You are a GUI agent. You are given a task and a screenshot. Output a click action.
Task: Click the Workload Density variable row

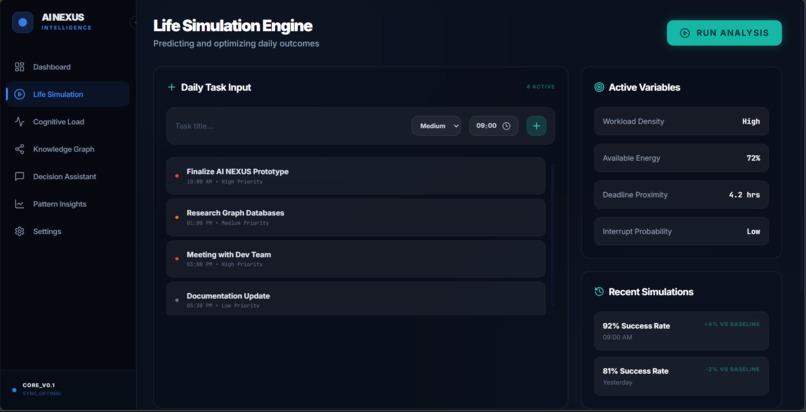click(681, 121)
